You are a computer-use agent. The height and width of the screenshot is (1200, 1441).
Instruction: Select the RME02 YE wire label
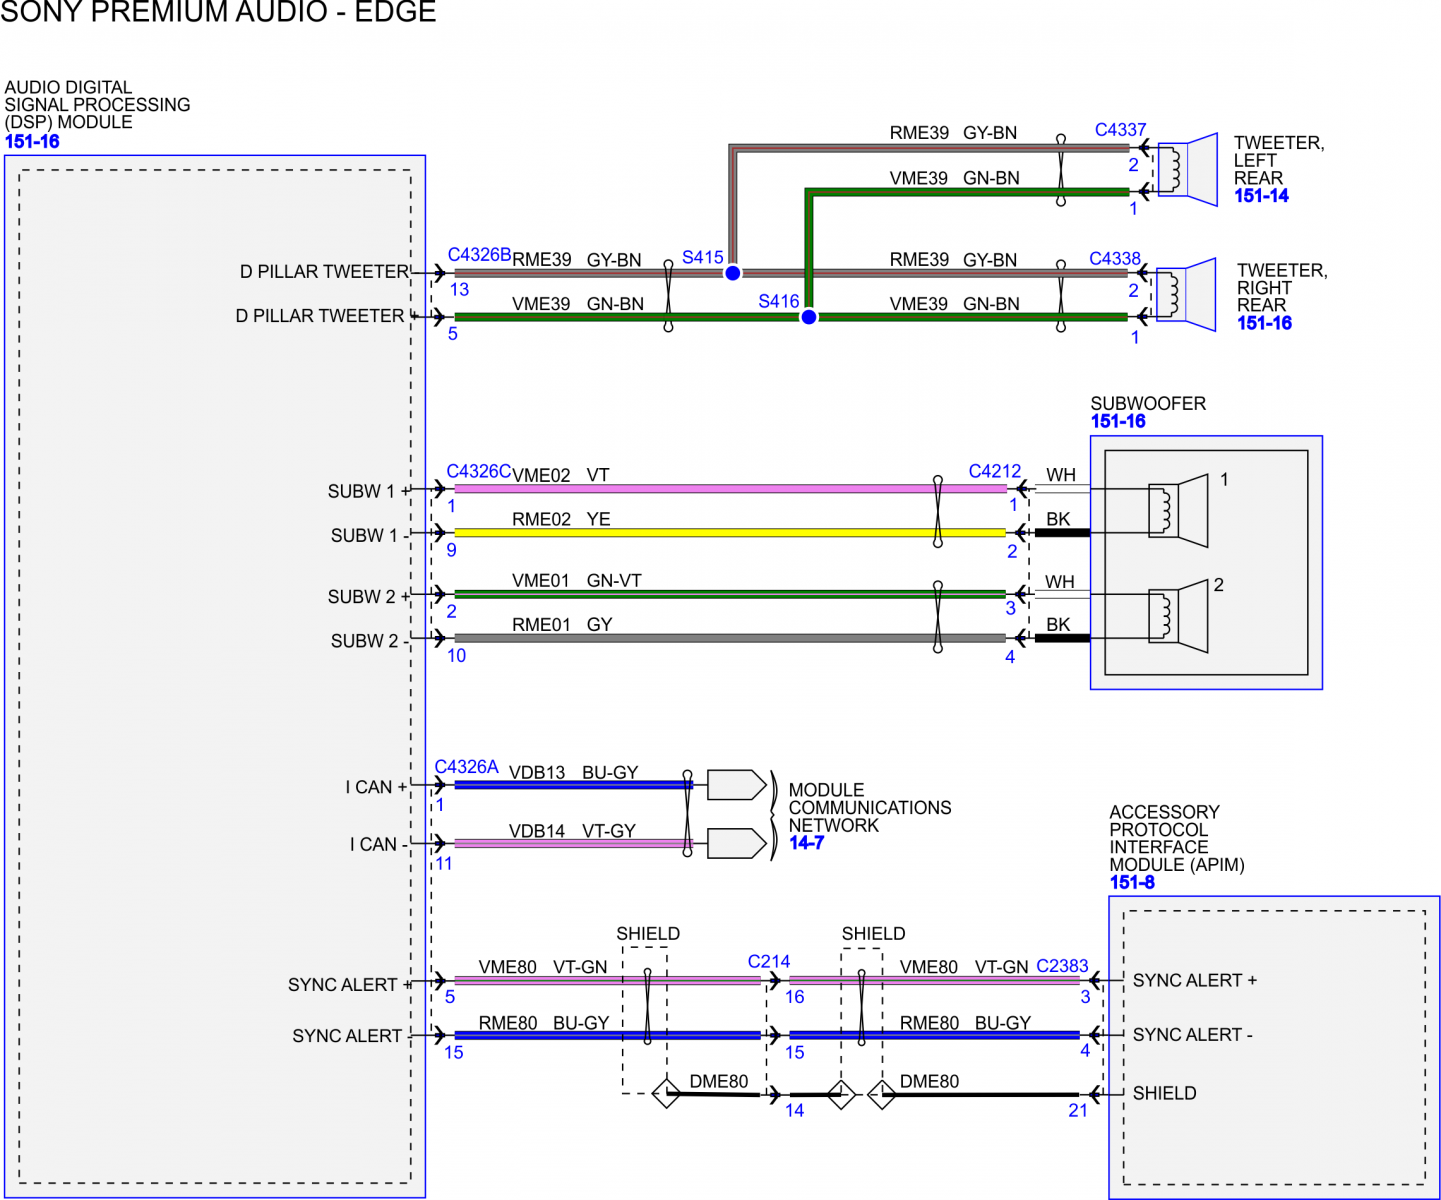click(561, 519)
